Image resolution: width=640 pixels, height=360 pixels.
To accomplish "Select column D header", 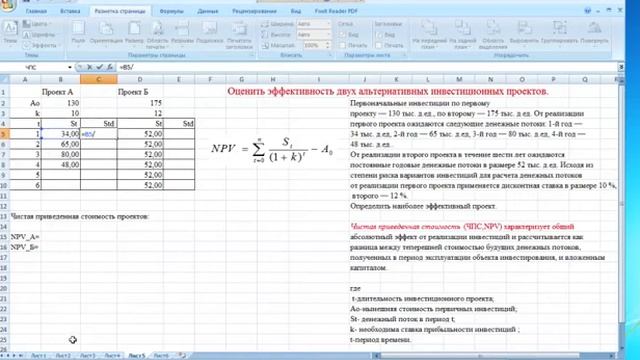I will [x=140, y=80].
